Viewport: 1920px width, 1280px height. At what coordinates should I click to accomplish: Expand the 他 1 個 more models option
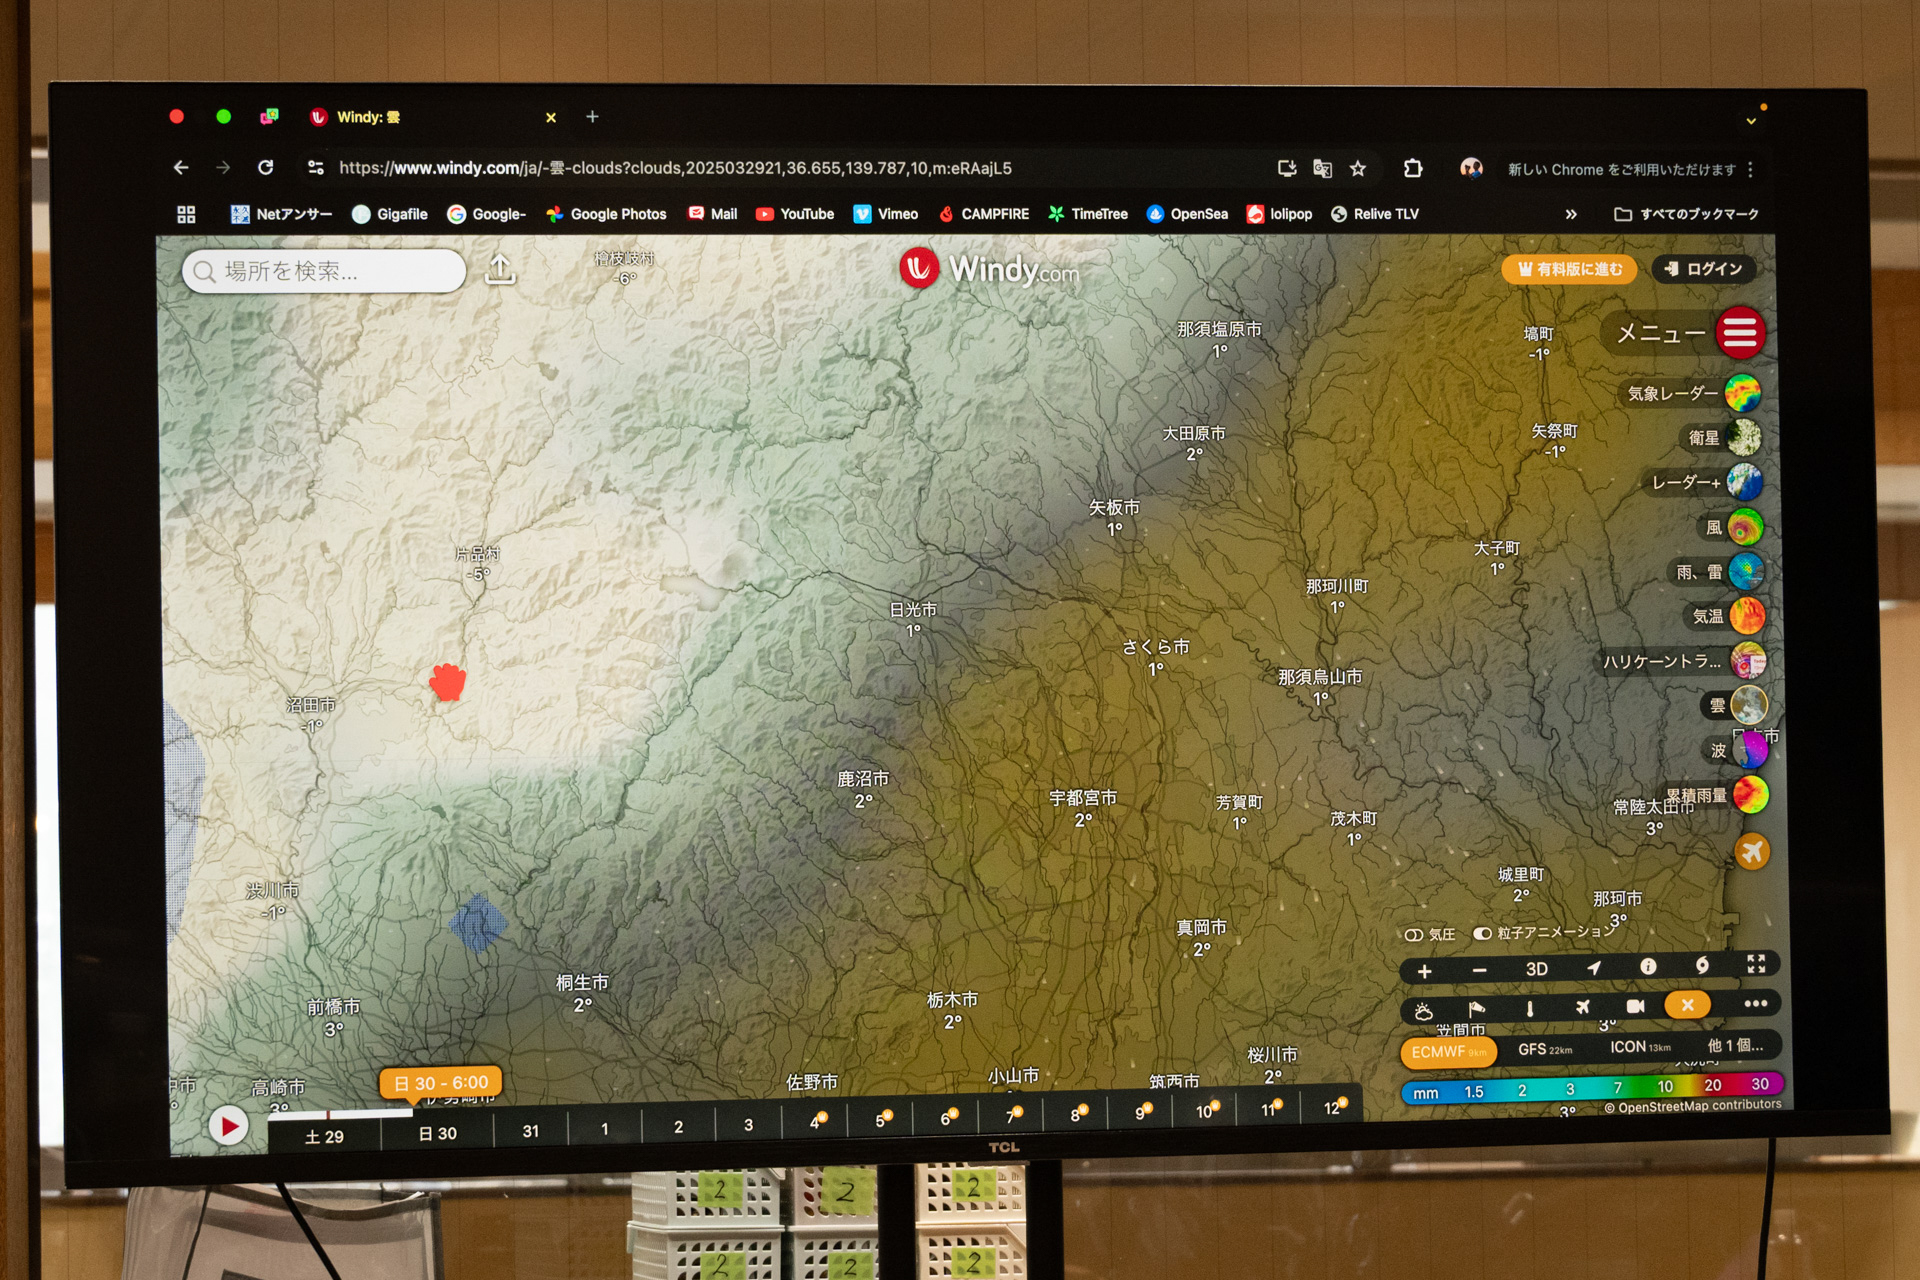(1735, 1046)
